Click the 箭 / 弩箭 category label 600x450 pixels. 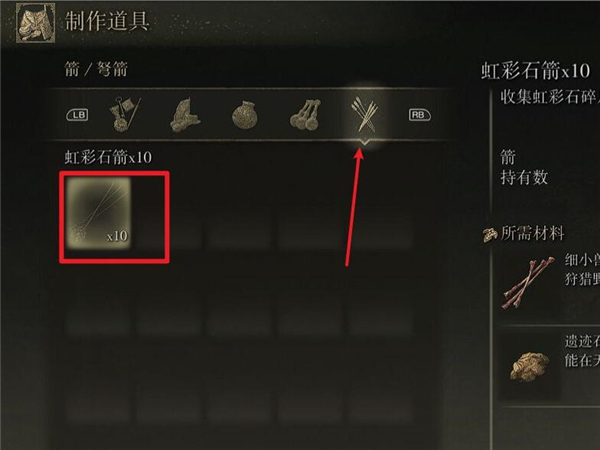point(96,70)
